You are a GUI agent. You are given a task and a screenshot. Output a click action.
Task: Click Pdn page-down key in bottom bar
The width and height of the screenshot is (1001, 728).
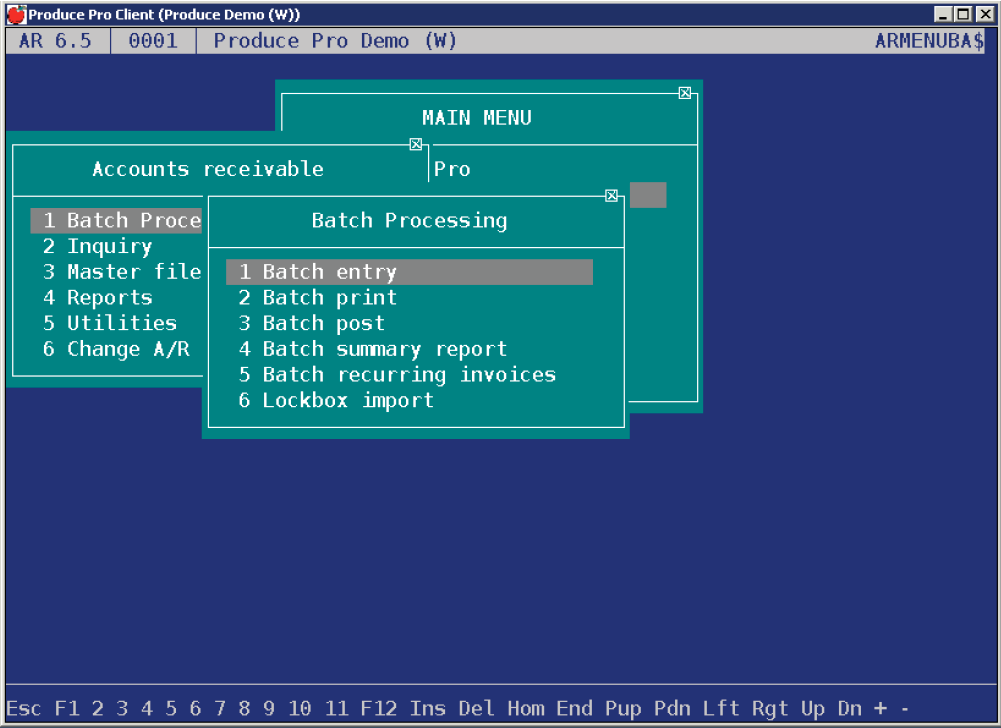[672, 708]
